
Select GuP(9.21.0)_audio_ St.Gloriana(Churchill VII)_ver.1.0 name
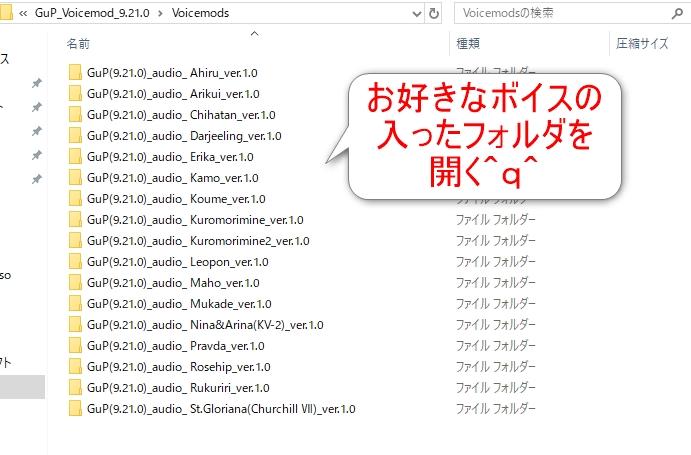(x=221, y=409)
